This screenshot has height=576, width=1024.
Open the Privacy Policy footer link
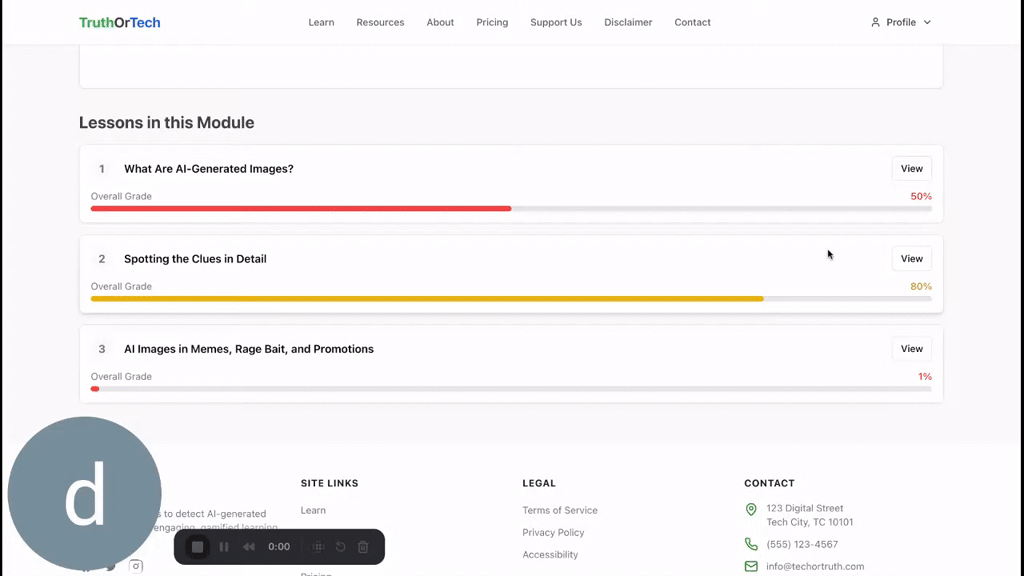(x=553, y=532)
